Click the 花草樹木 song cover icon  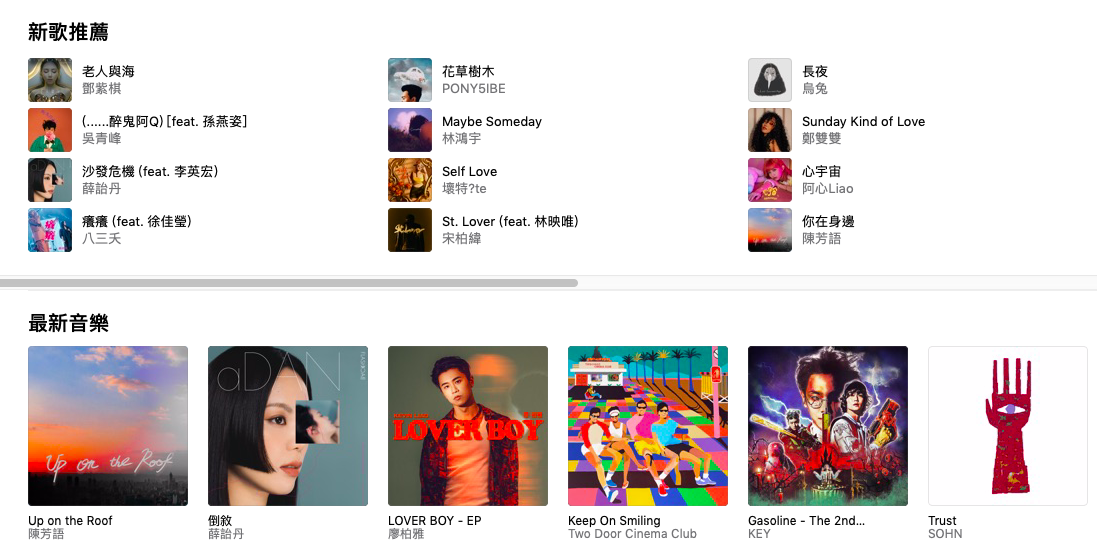[x=410, y=80]
